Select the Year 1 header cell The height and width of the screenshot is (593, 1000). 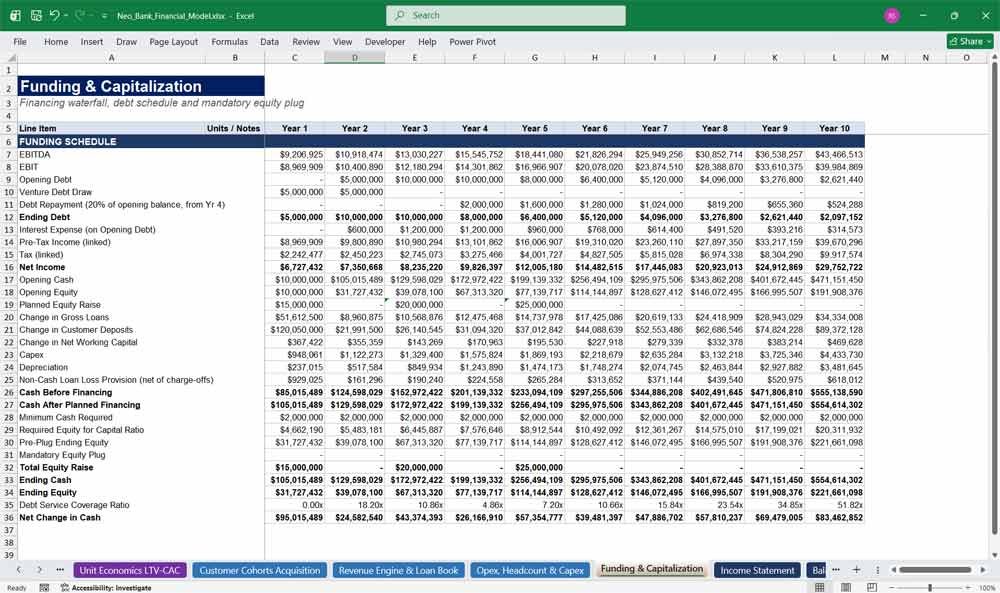tap(295, 128)
